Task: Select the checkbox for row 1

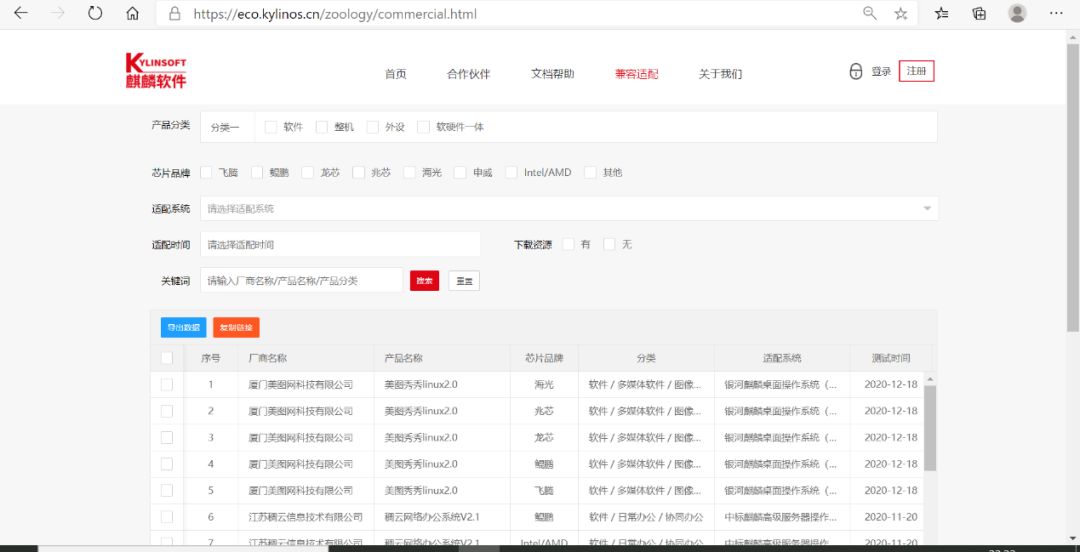Action: click(x=167, y=385)
